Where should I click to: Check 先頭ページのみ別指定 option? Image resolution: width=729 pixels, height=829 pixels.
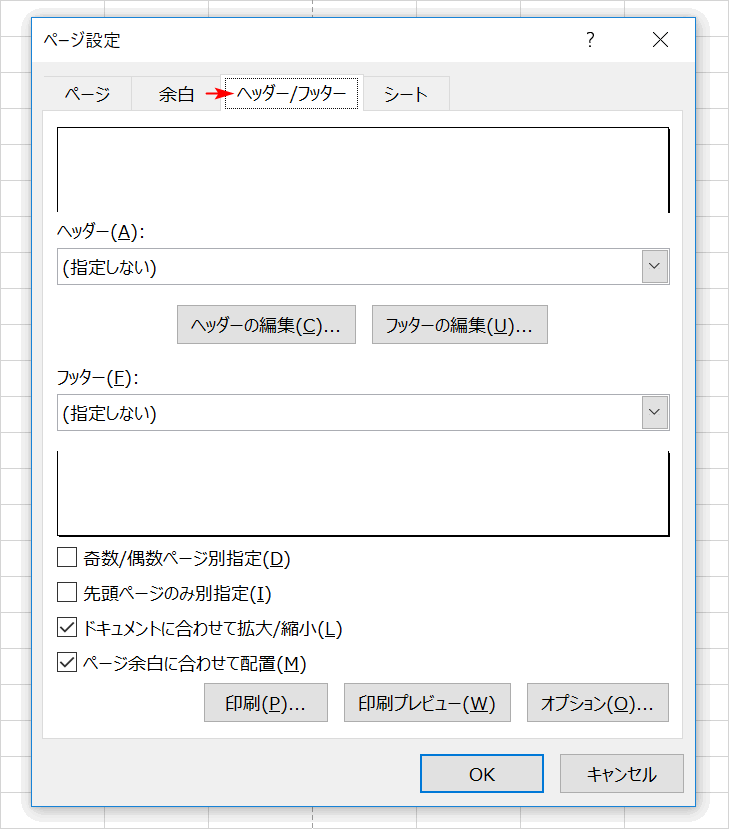[x=68, y=593]
